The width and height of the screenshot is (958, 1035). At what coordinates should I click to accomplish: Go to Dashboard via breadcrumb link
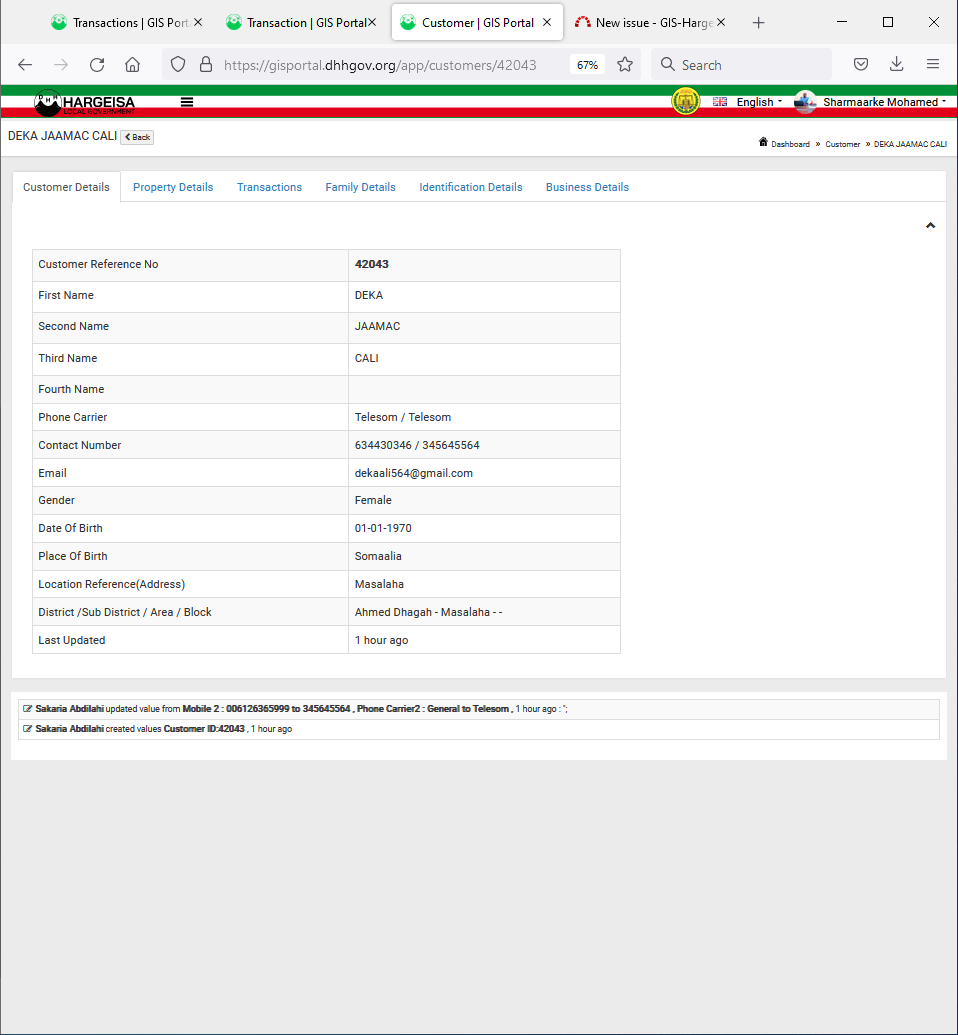click(790, 144)
